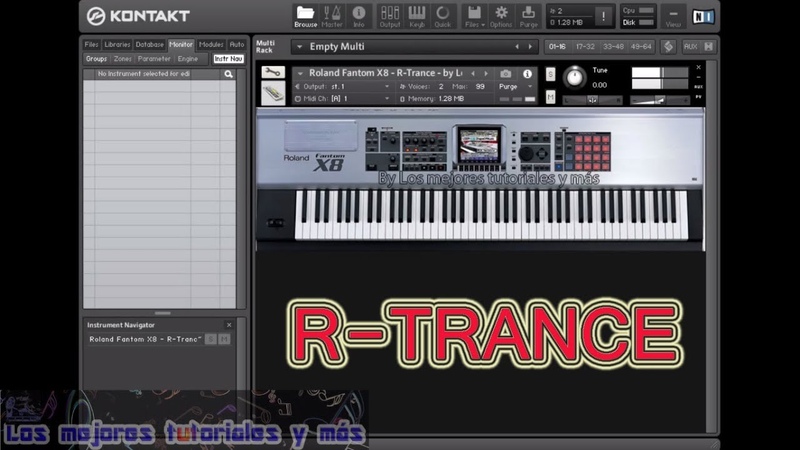The height and width of the screenshot is (450, 800).
Task: Close the Instrument Navigator pane
Action: (229, 325)
